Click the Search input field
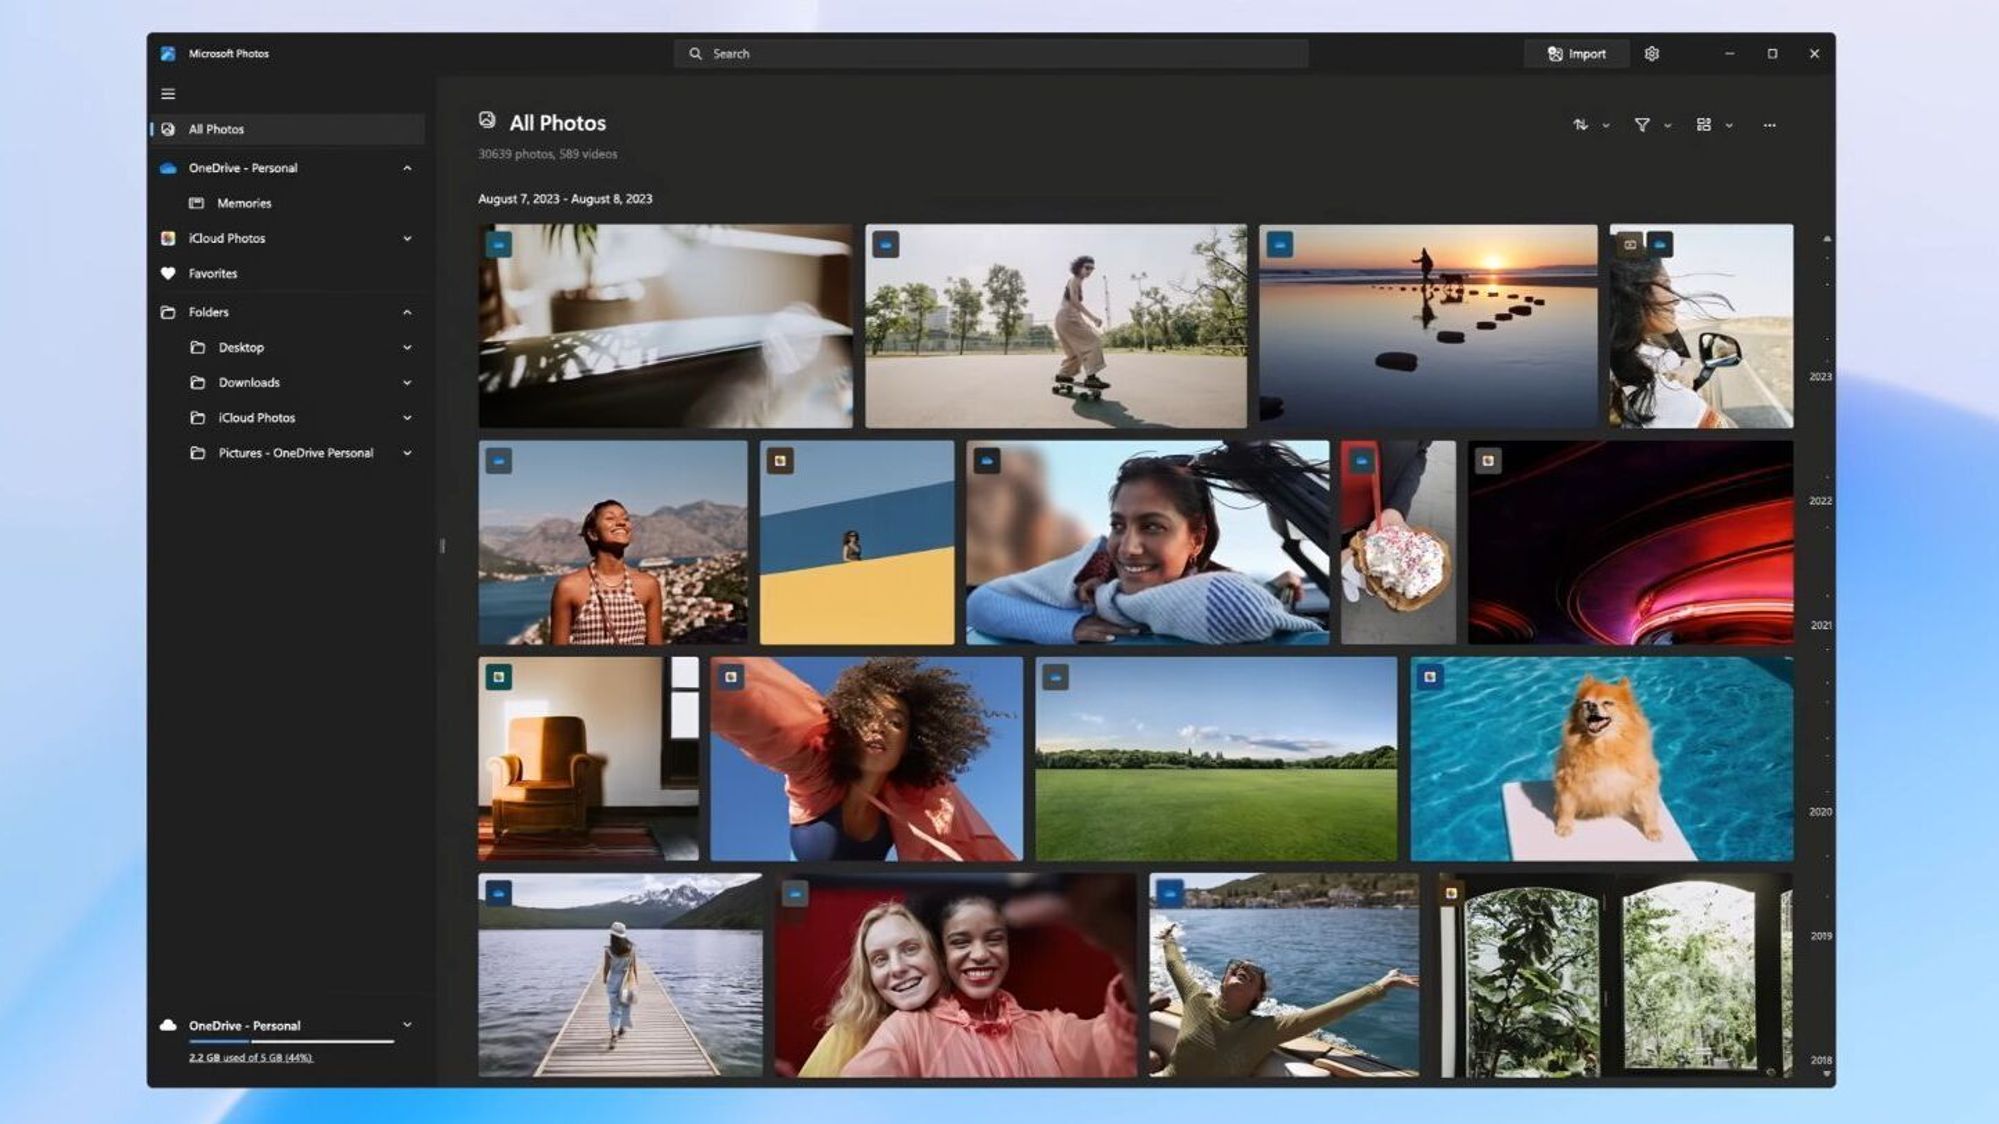 [x=991, y=54]
